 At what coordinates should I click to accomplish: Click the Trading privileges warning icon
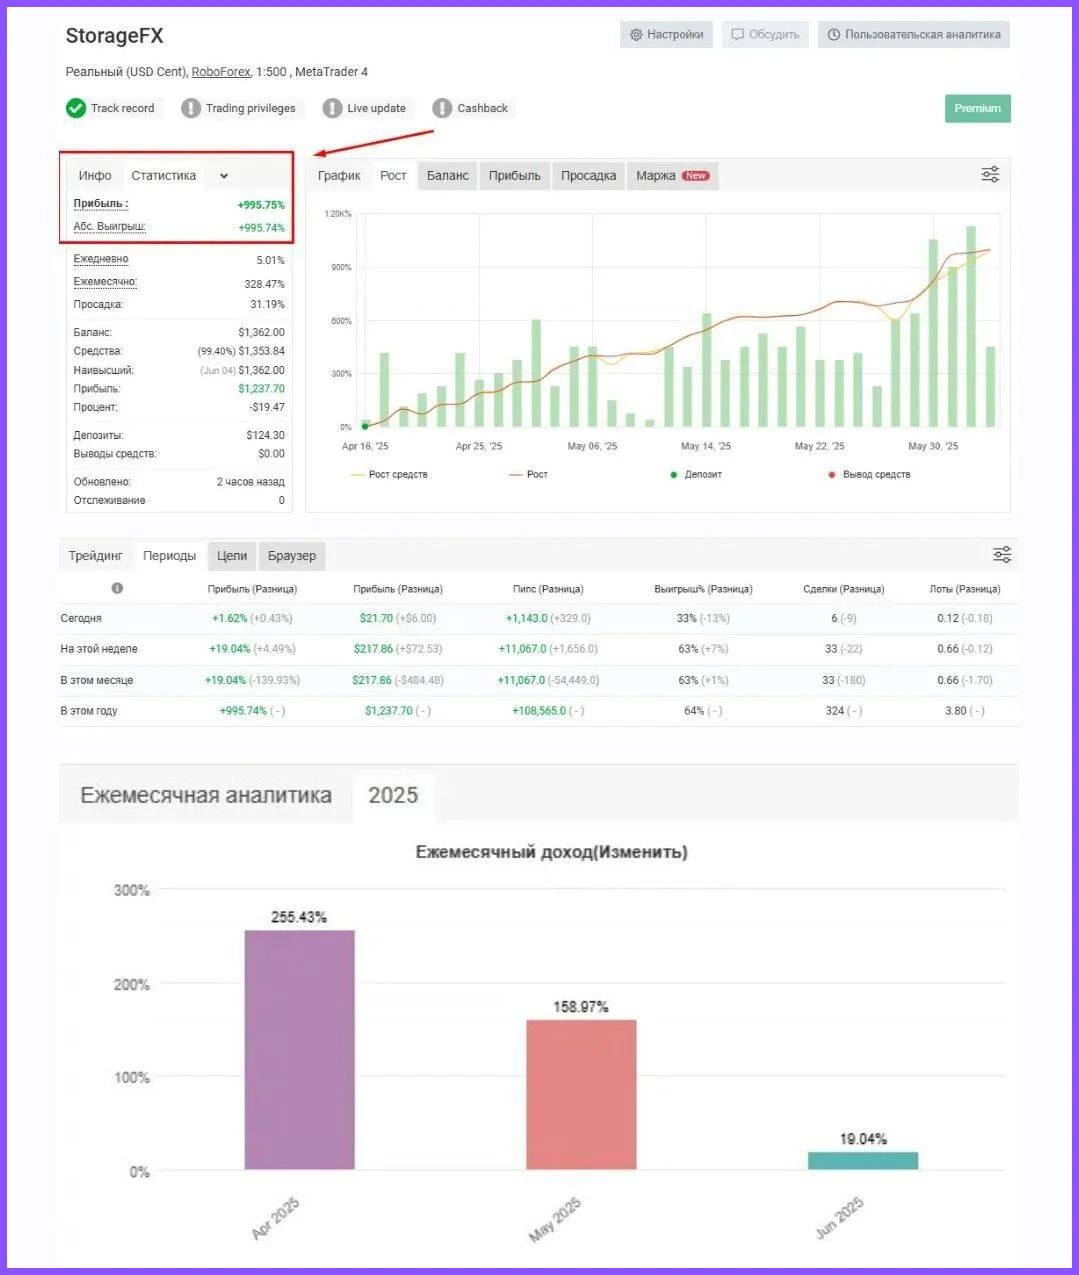click(x=191, y=108)
